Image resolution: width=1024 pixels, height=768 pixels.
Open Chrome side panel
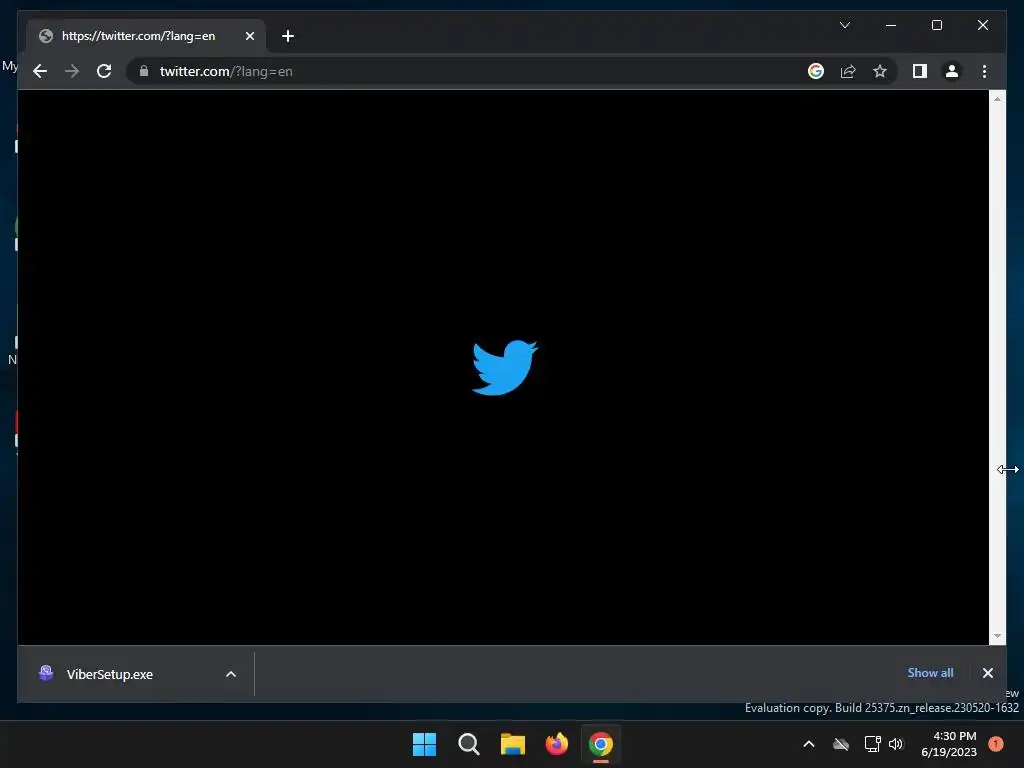[x=920, y=71]
